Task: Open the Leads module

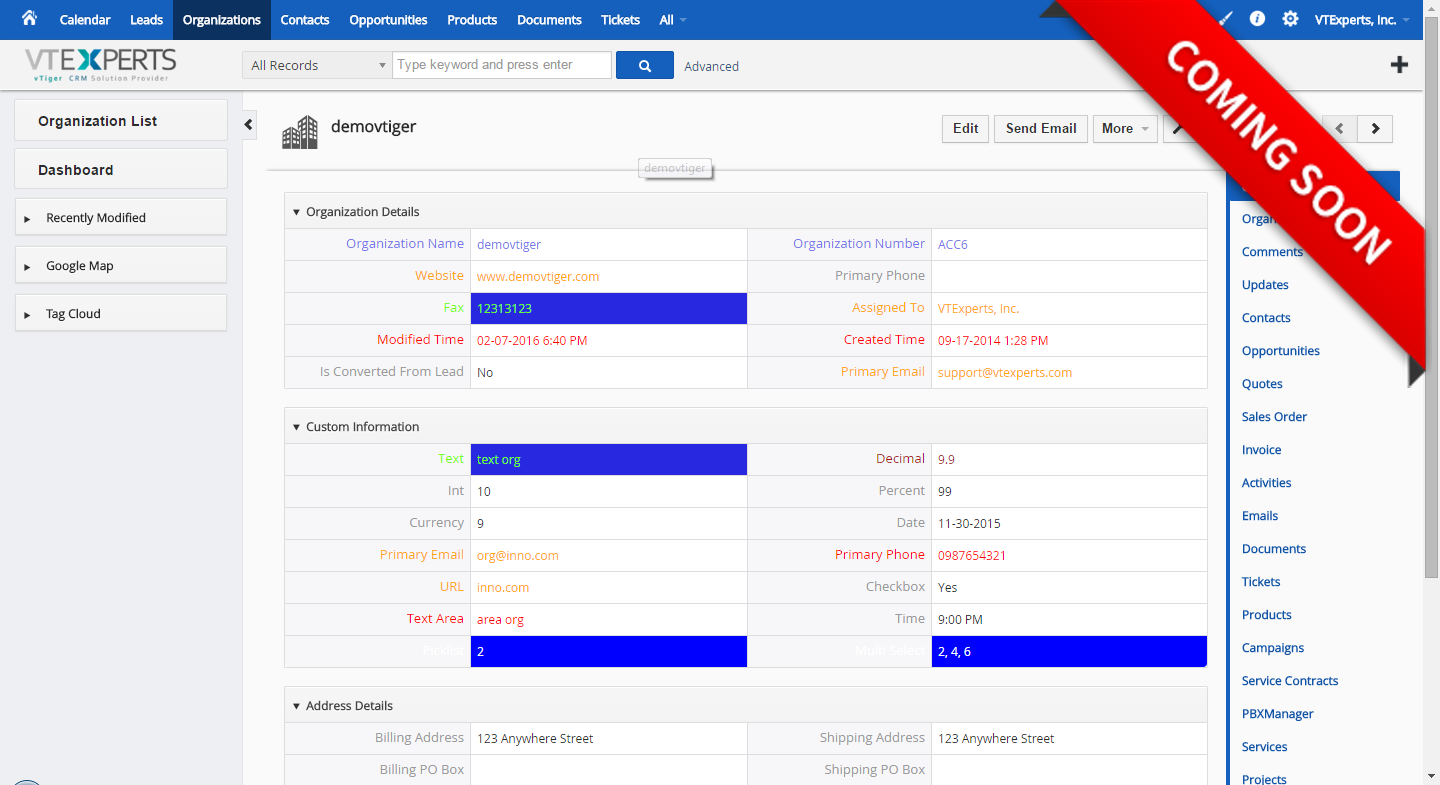Action: tap(146, 20)
